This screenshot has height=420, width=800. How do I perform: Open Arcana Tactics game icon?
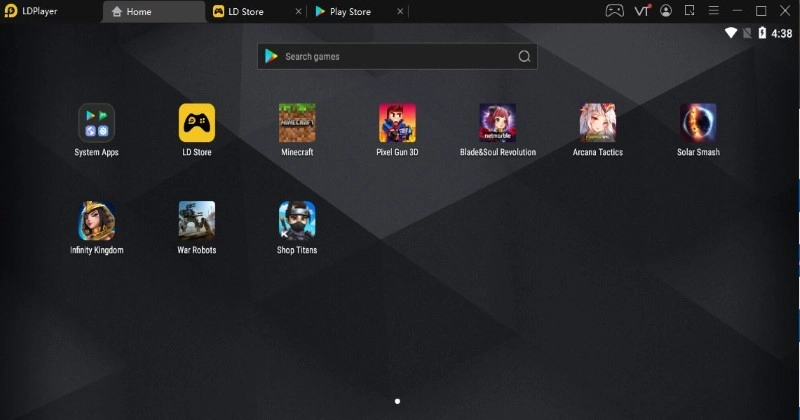pyautogui.click(x=597, y=123)
